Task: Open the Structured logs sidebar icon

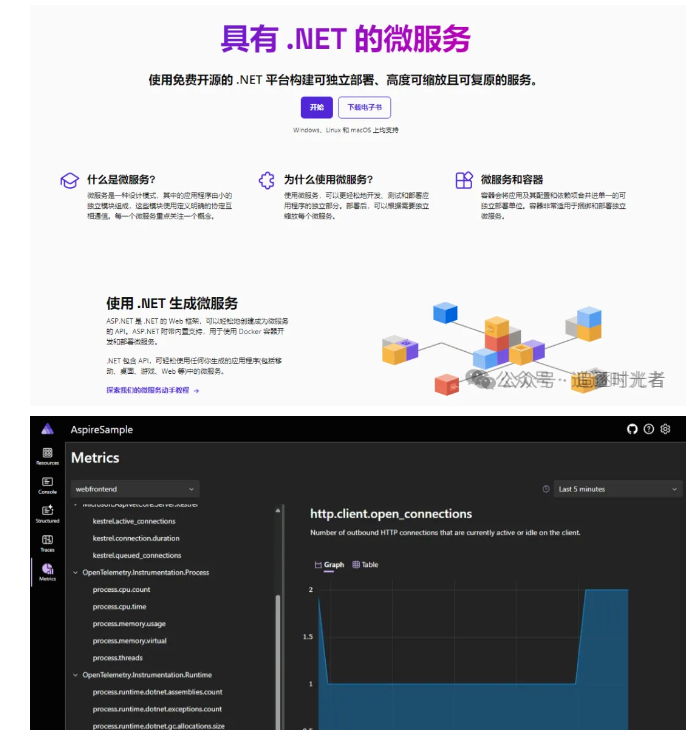Action: click(x=47, y=514)
